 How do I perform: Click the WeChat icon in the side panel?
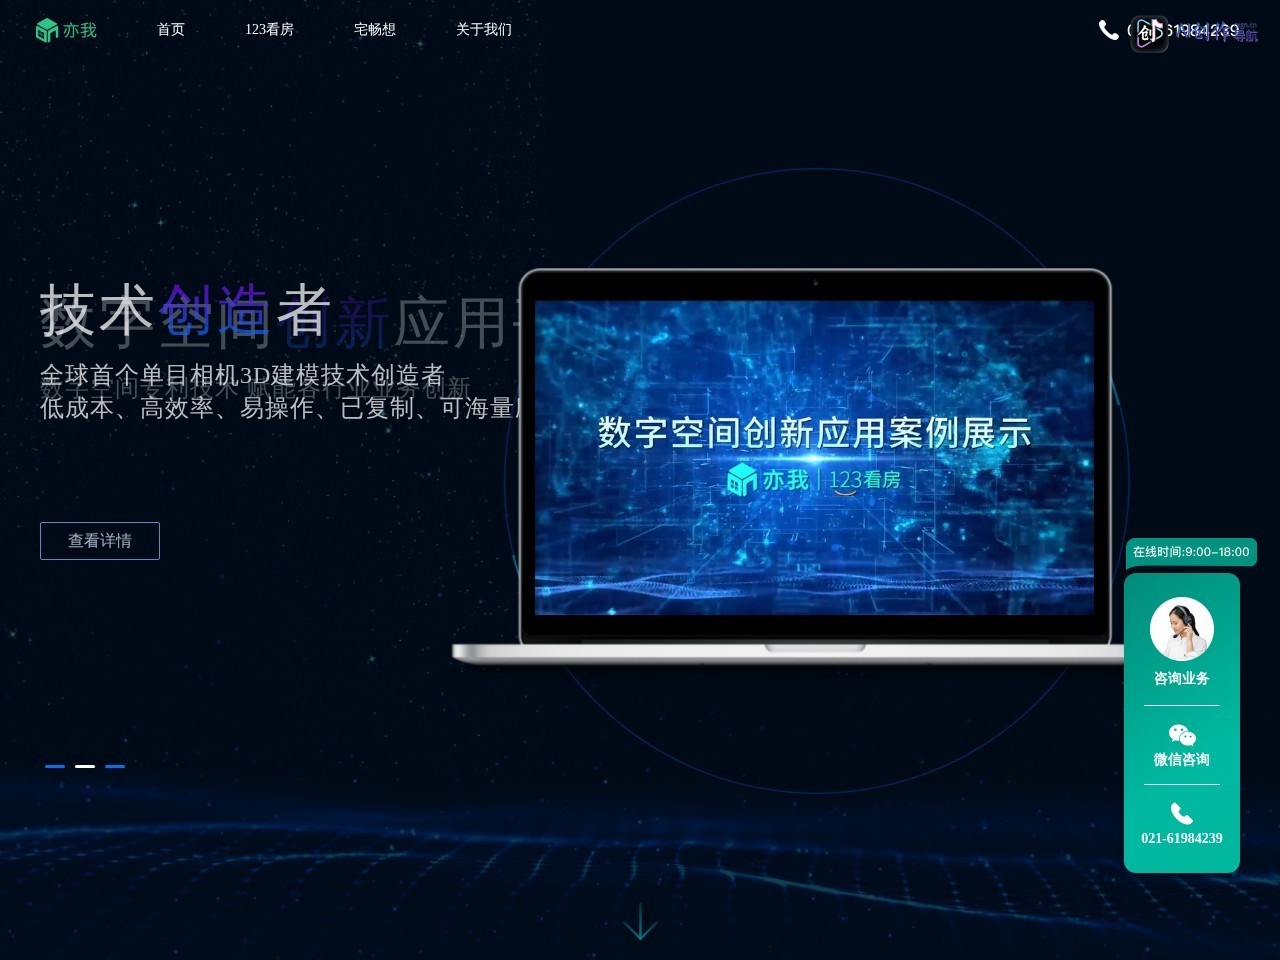click(1182, 735)
